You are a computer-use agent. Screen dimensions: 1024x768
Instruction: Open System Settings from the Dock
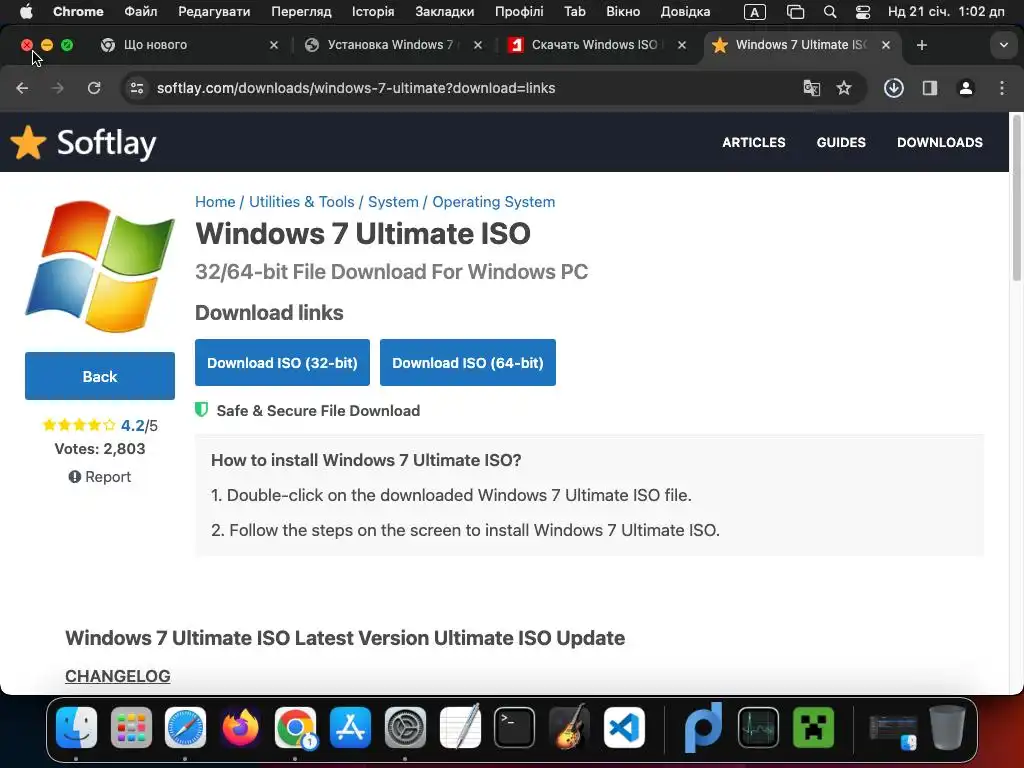click(x=405, y=728)
